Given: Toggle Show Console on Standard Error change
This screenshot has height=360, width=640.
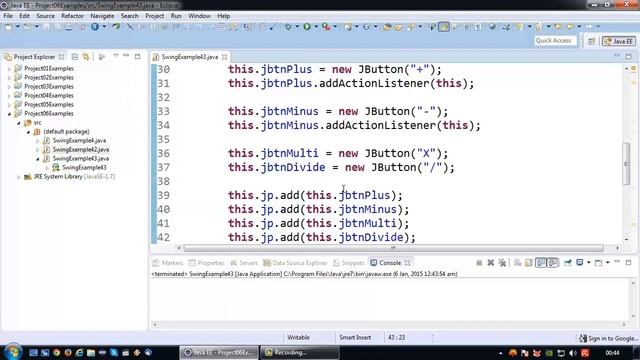Looking at the screenshot, I should click(552, 263).
